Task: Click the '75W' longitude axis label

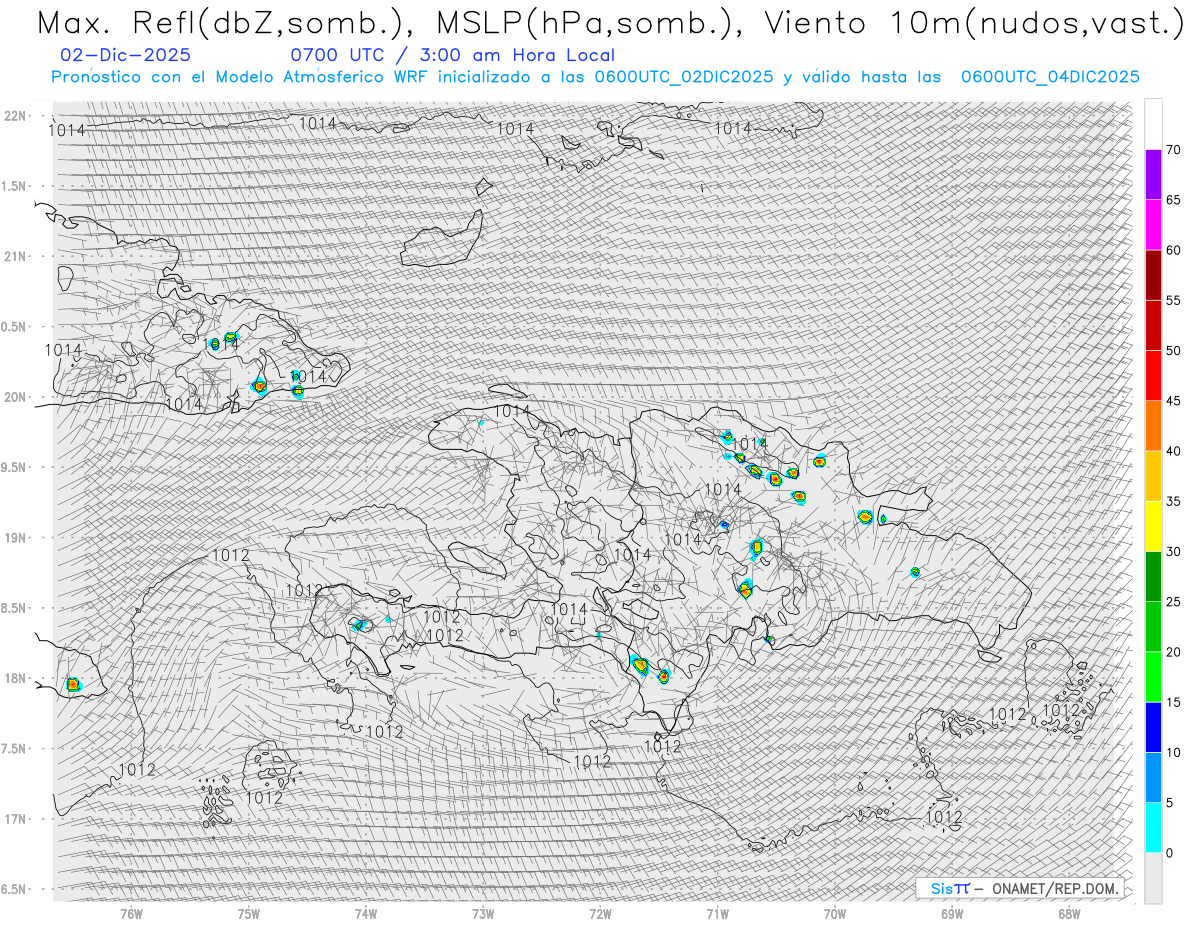Action: 249,912
